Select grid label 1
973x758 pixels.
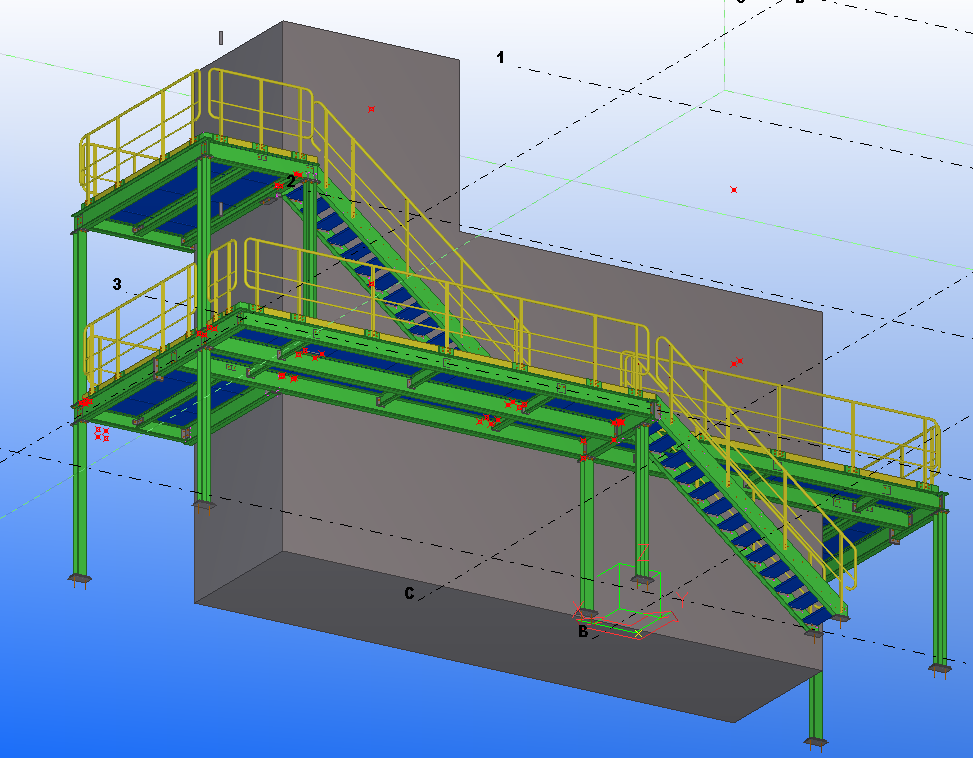point(500,58)
